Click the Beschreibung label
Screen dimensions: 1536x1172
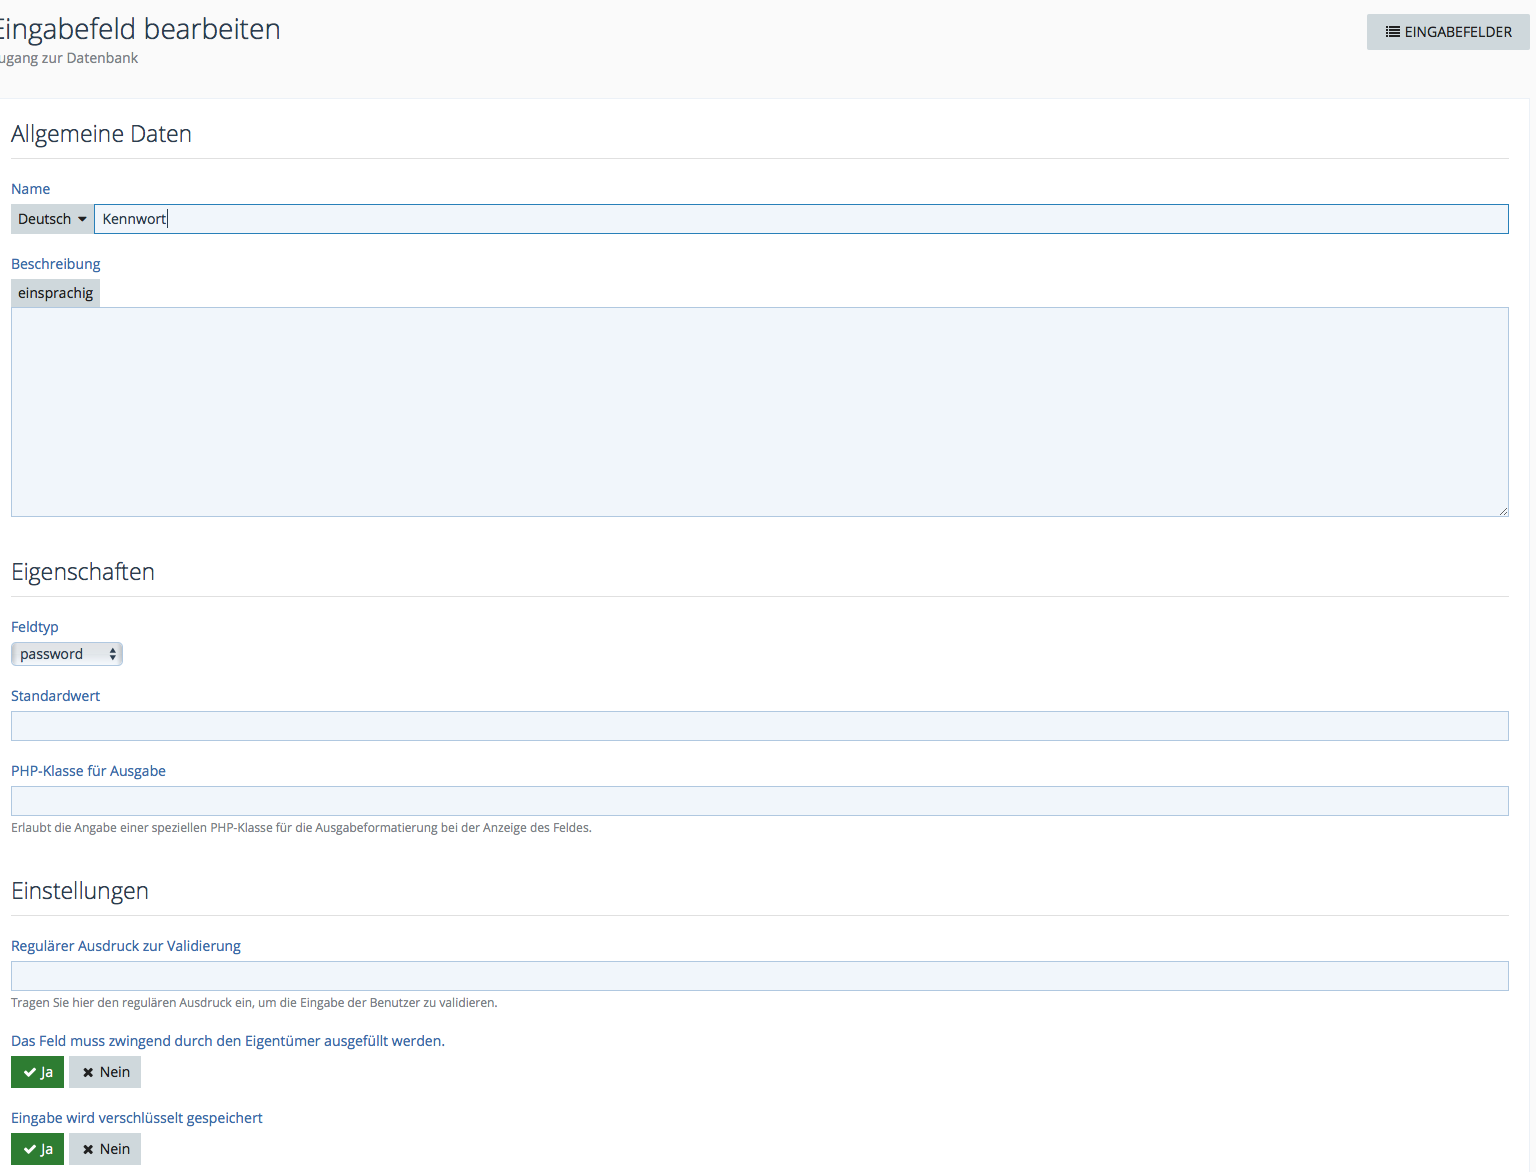click(56, 264)
